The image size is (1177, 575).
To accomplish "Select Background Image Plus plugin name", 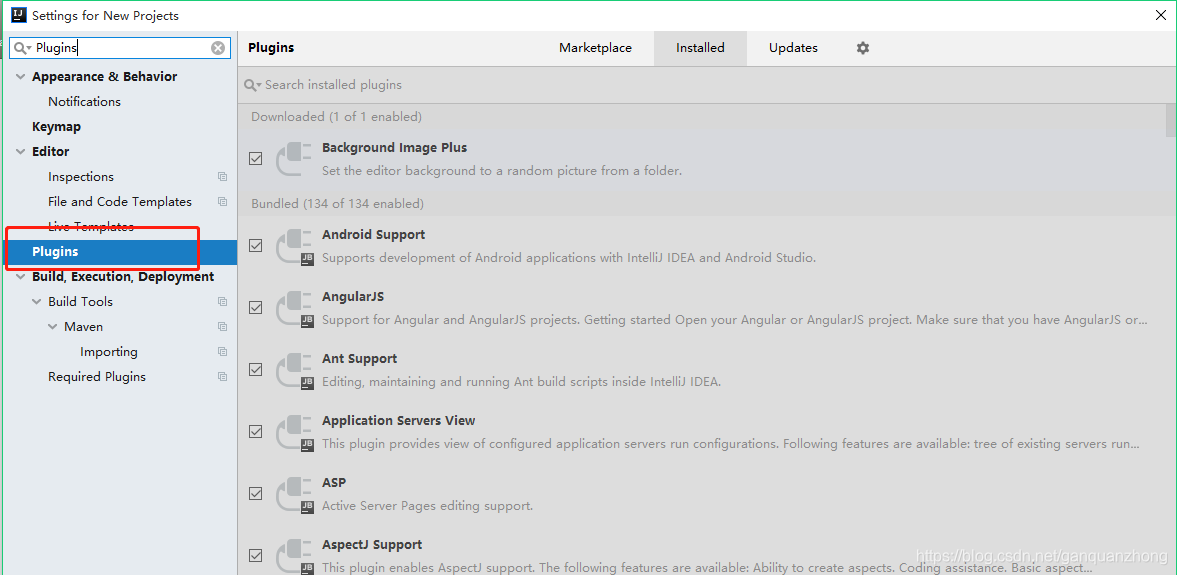I will point(394,148).
